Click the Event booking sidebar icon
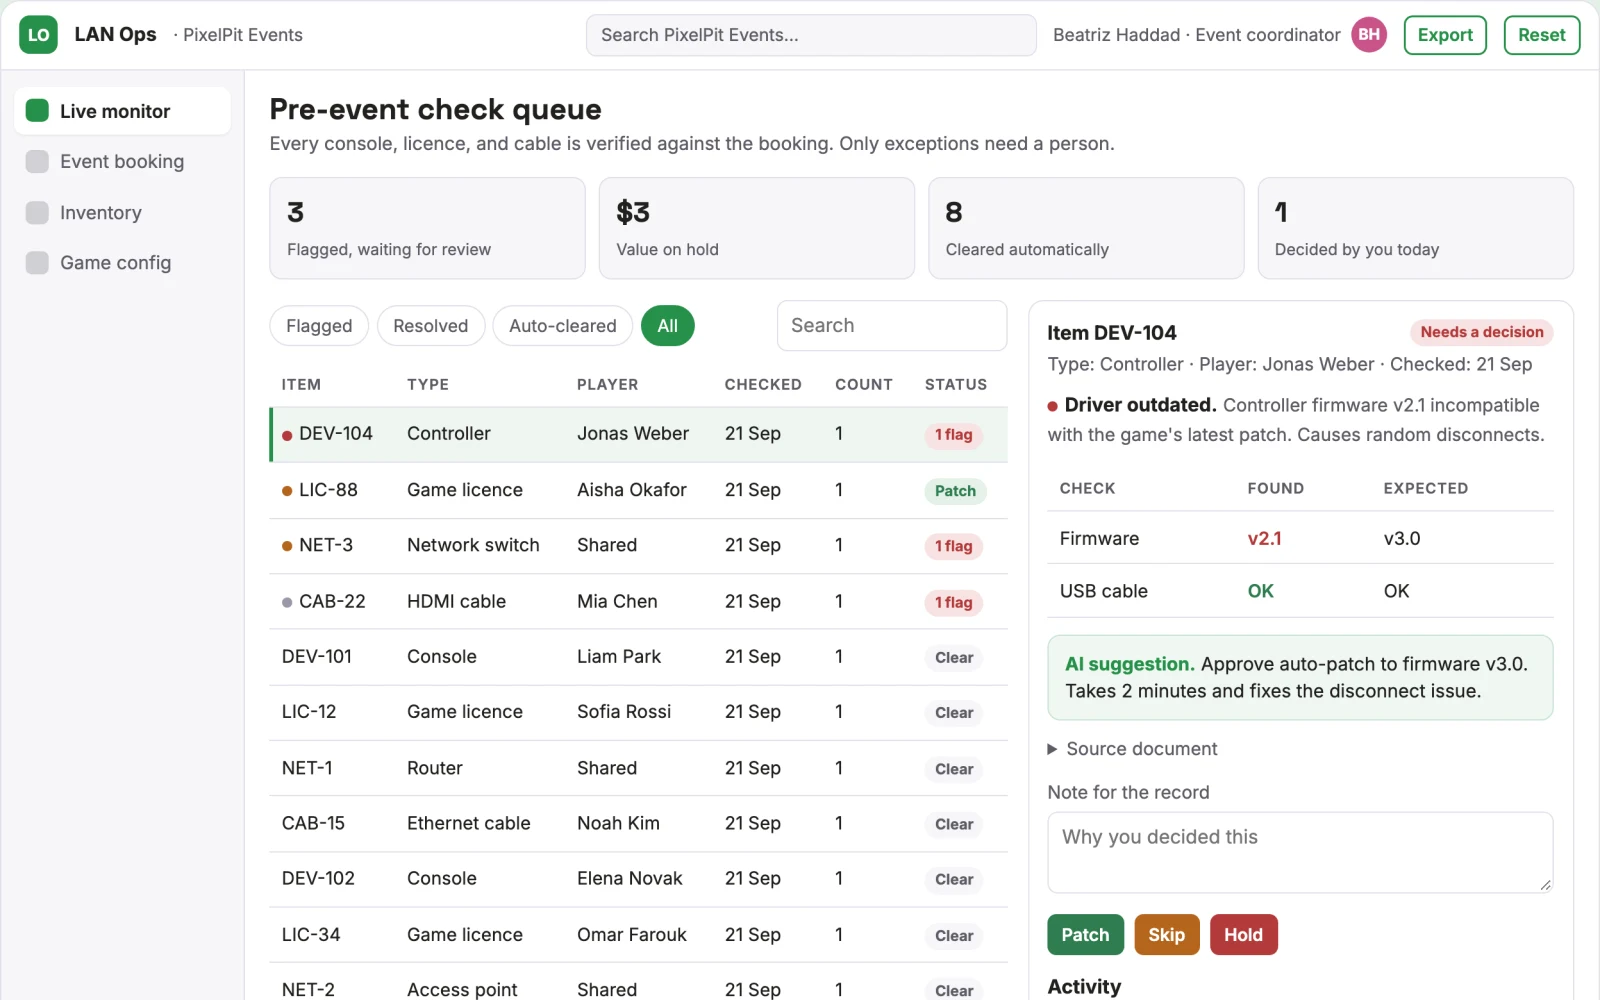The height and width of the screenshot is (1000, 1600). (x=37, y=162)
